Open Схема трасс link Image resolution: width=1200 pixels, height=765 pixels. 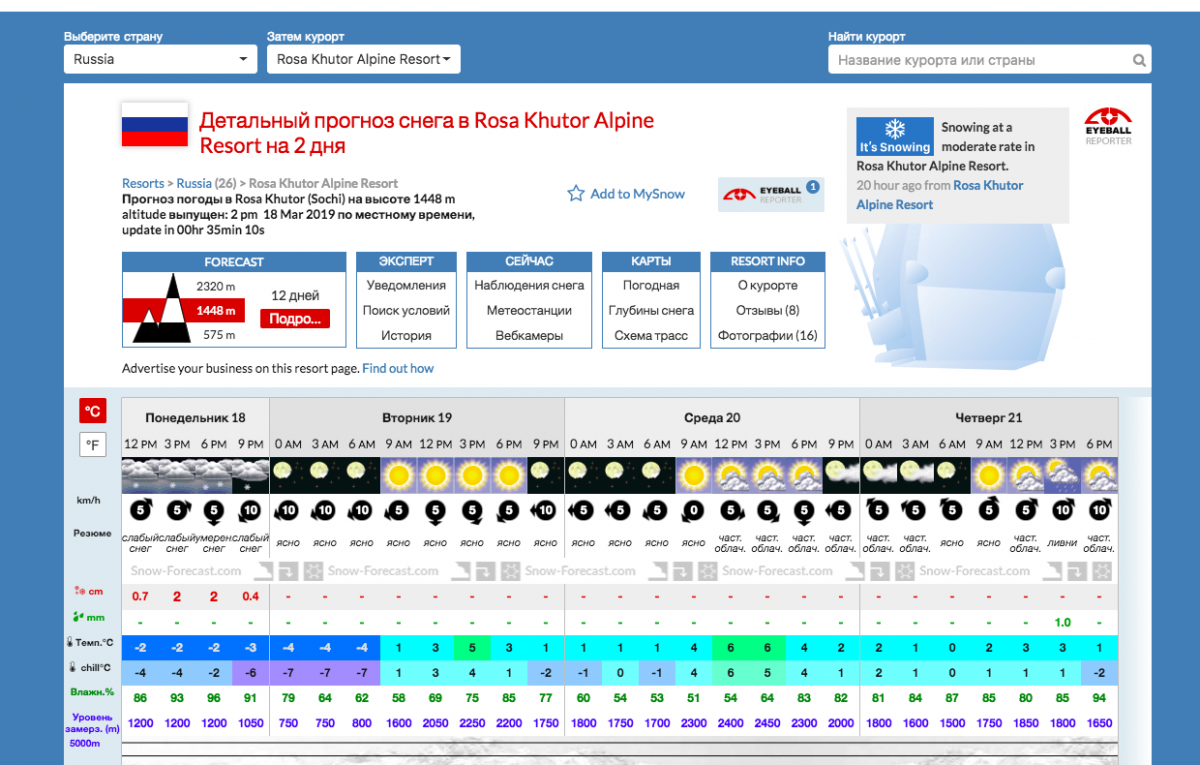651,336
